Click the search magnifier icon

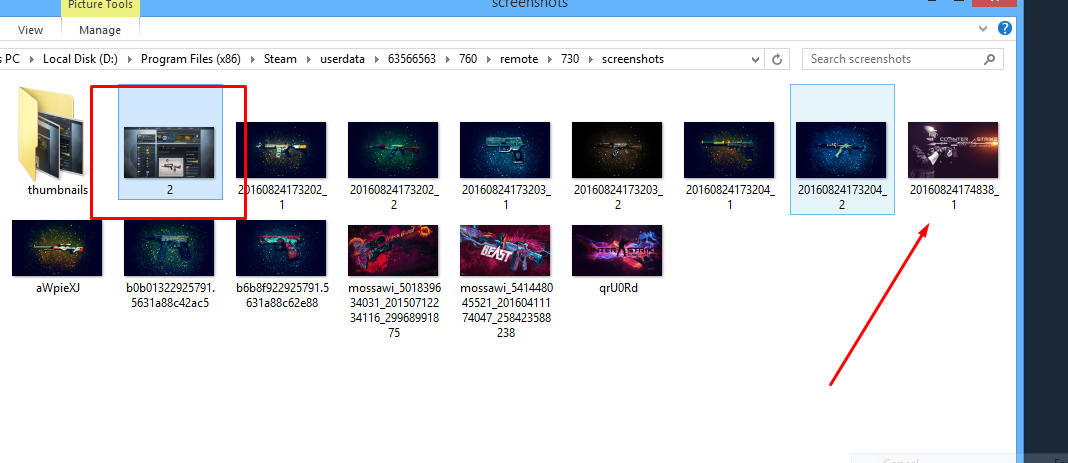pos(990,59)
